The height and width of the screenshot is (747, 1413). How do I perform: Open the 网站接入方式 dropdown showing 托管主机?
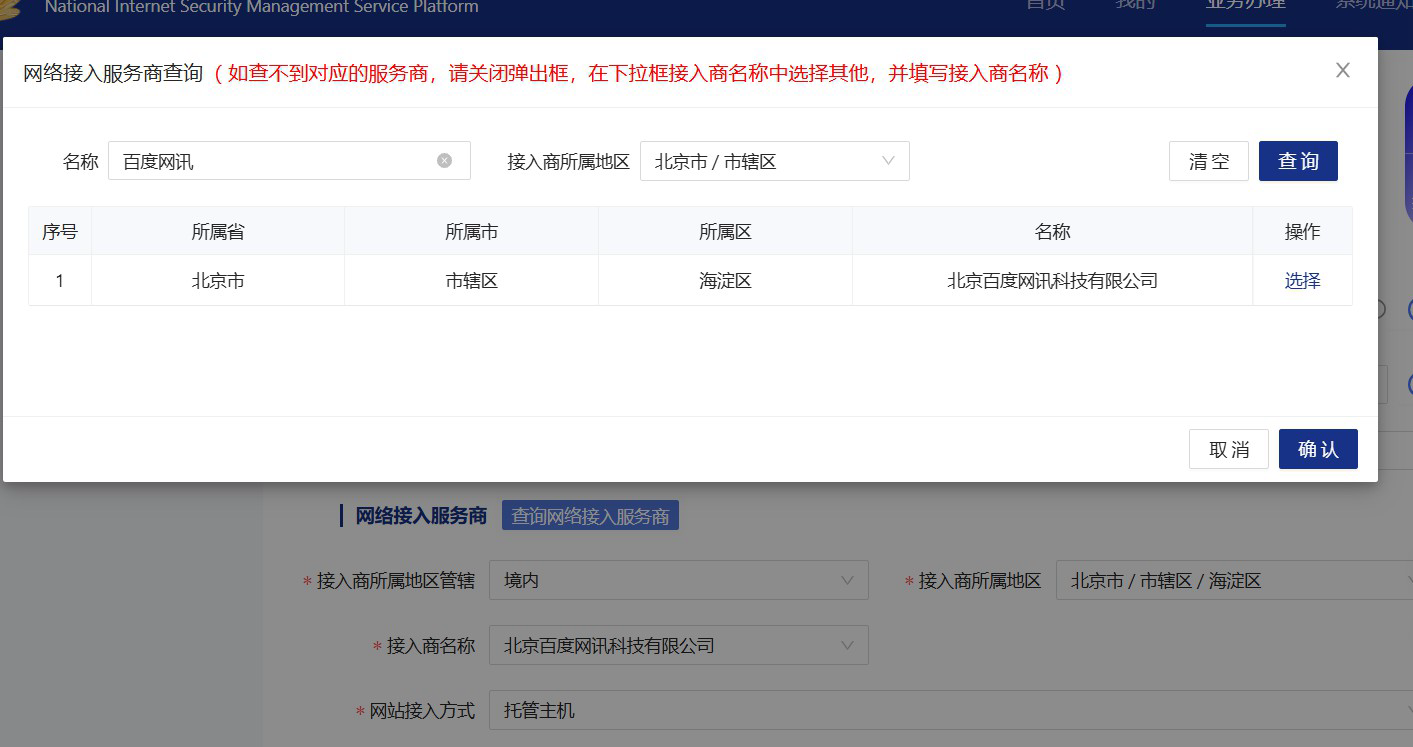pos(950,710)
